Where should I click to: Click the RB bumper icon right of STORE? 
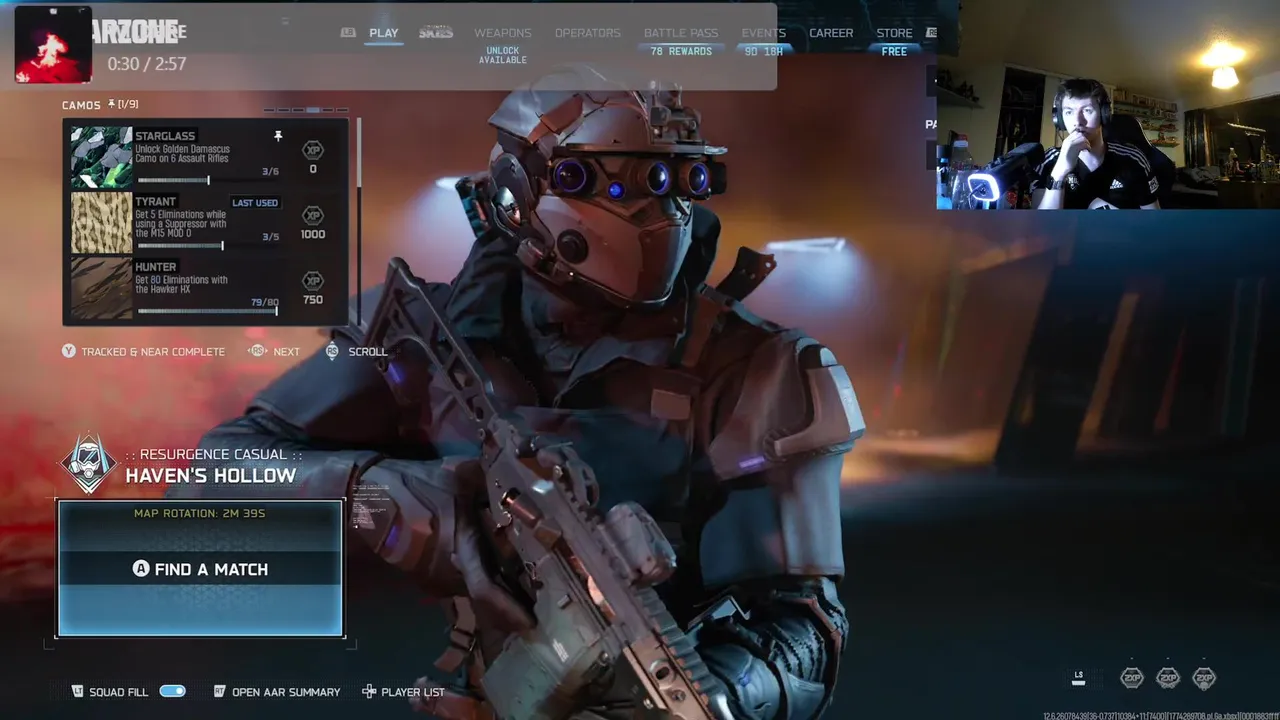coord(931,33)
